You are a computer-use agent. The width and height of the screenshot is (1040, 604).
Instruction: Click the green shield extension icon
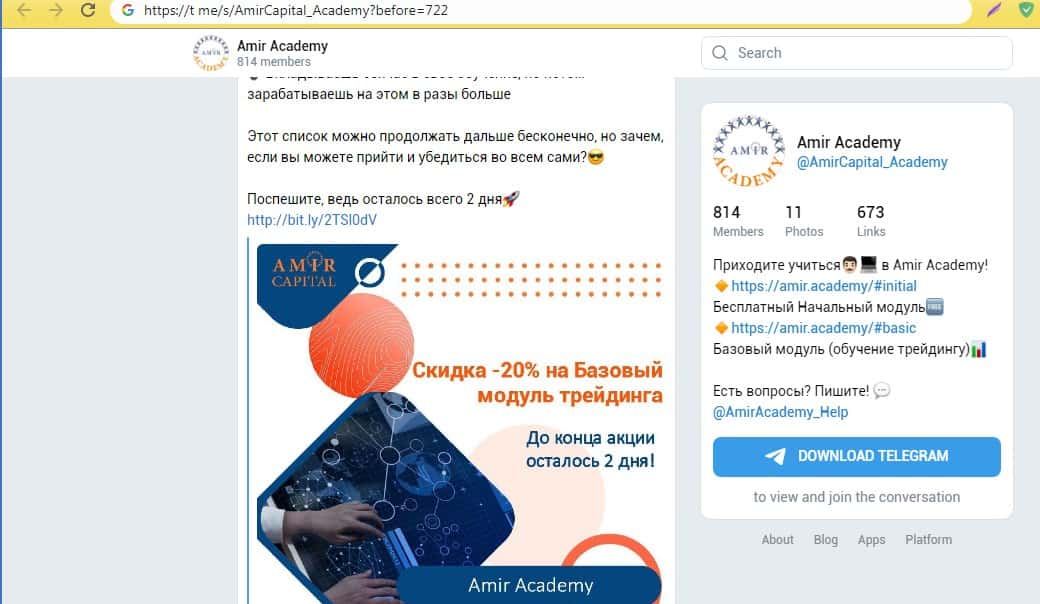1025,10
